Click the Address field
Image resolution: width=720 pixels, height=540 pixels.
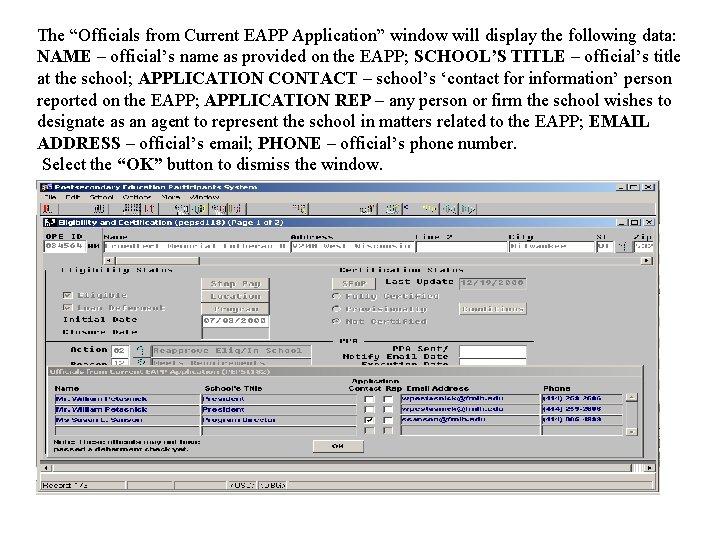click(x=353, y=247)
